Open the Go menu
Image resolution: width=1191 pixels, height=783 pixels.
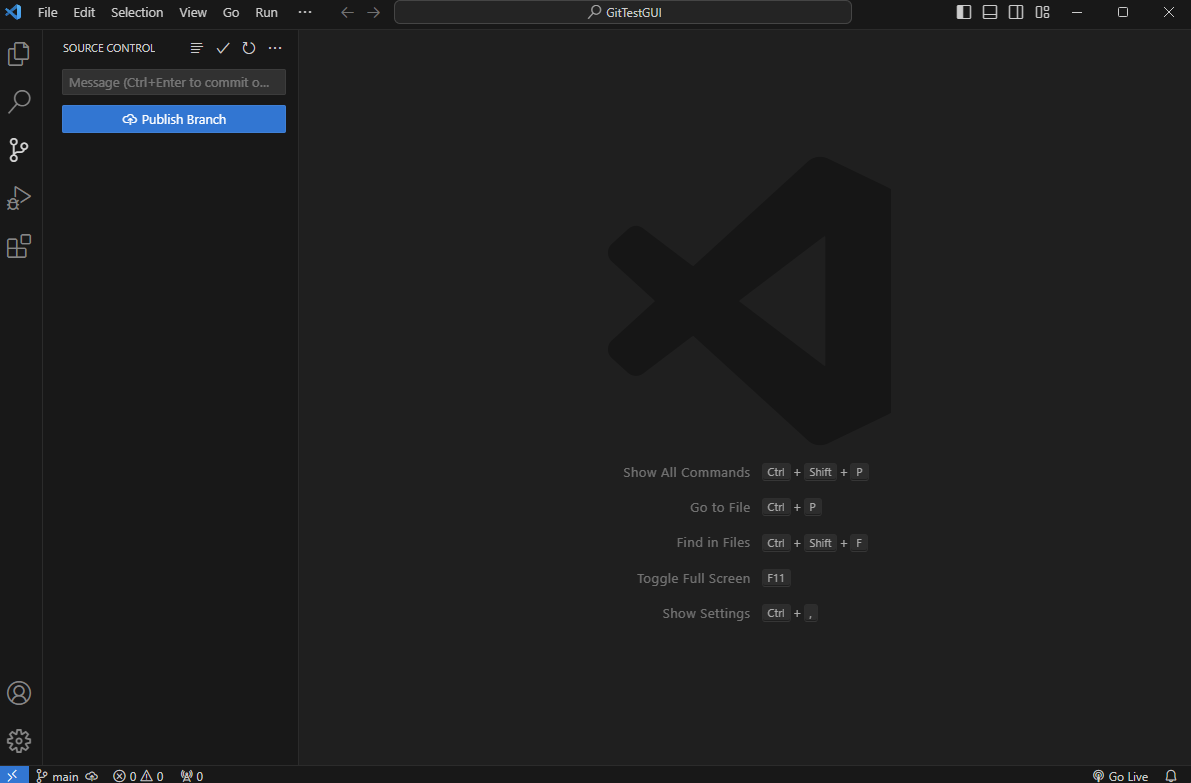(x=231, y=12)
